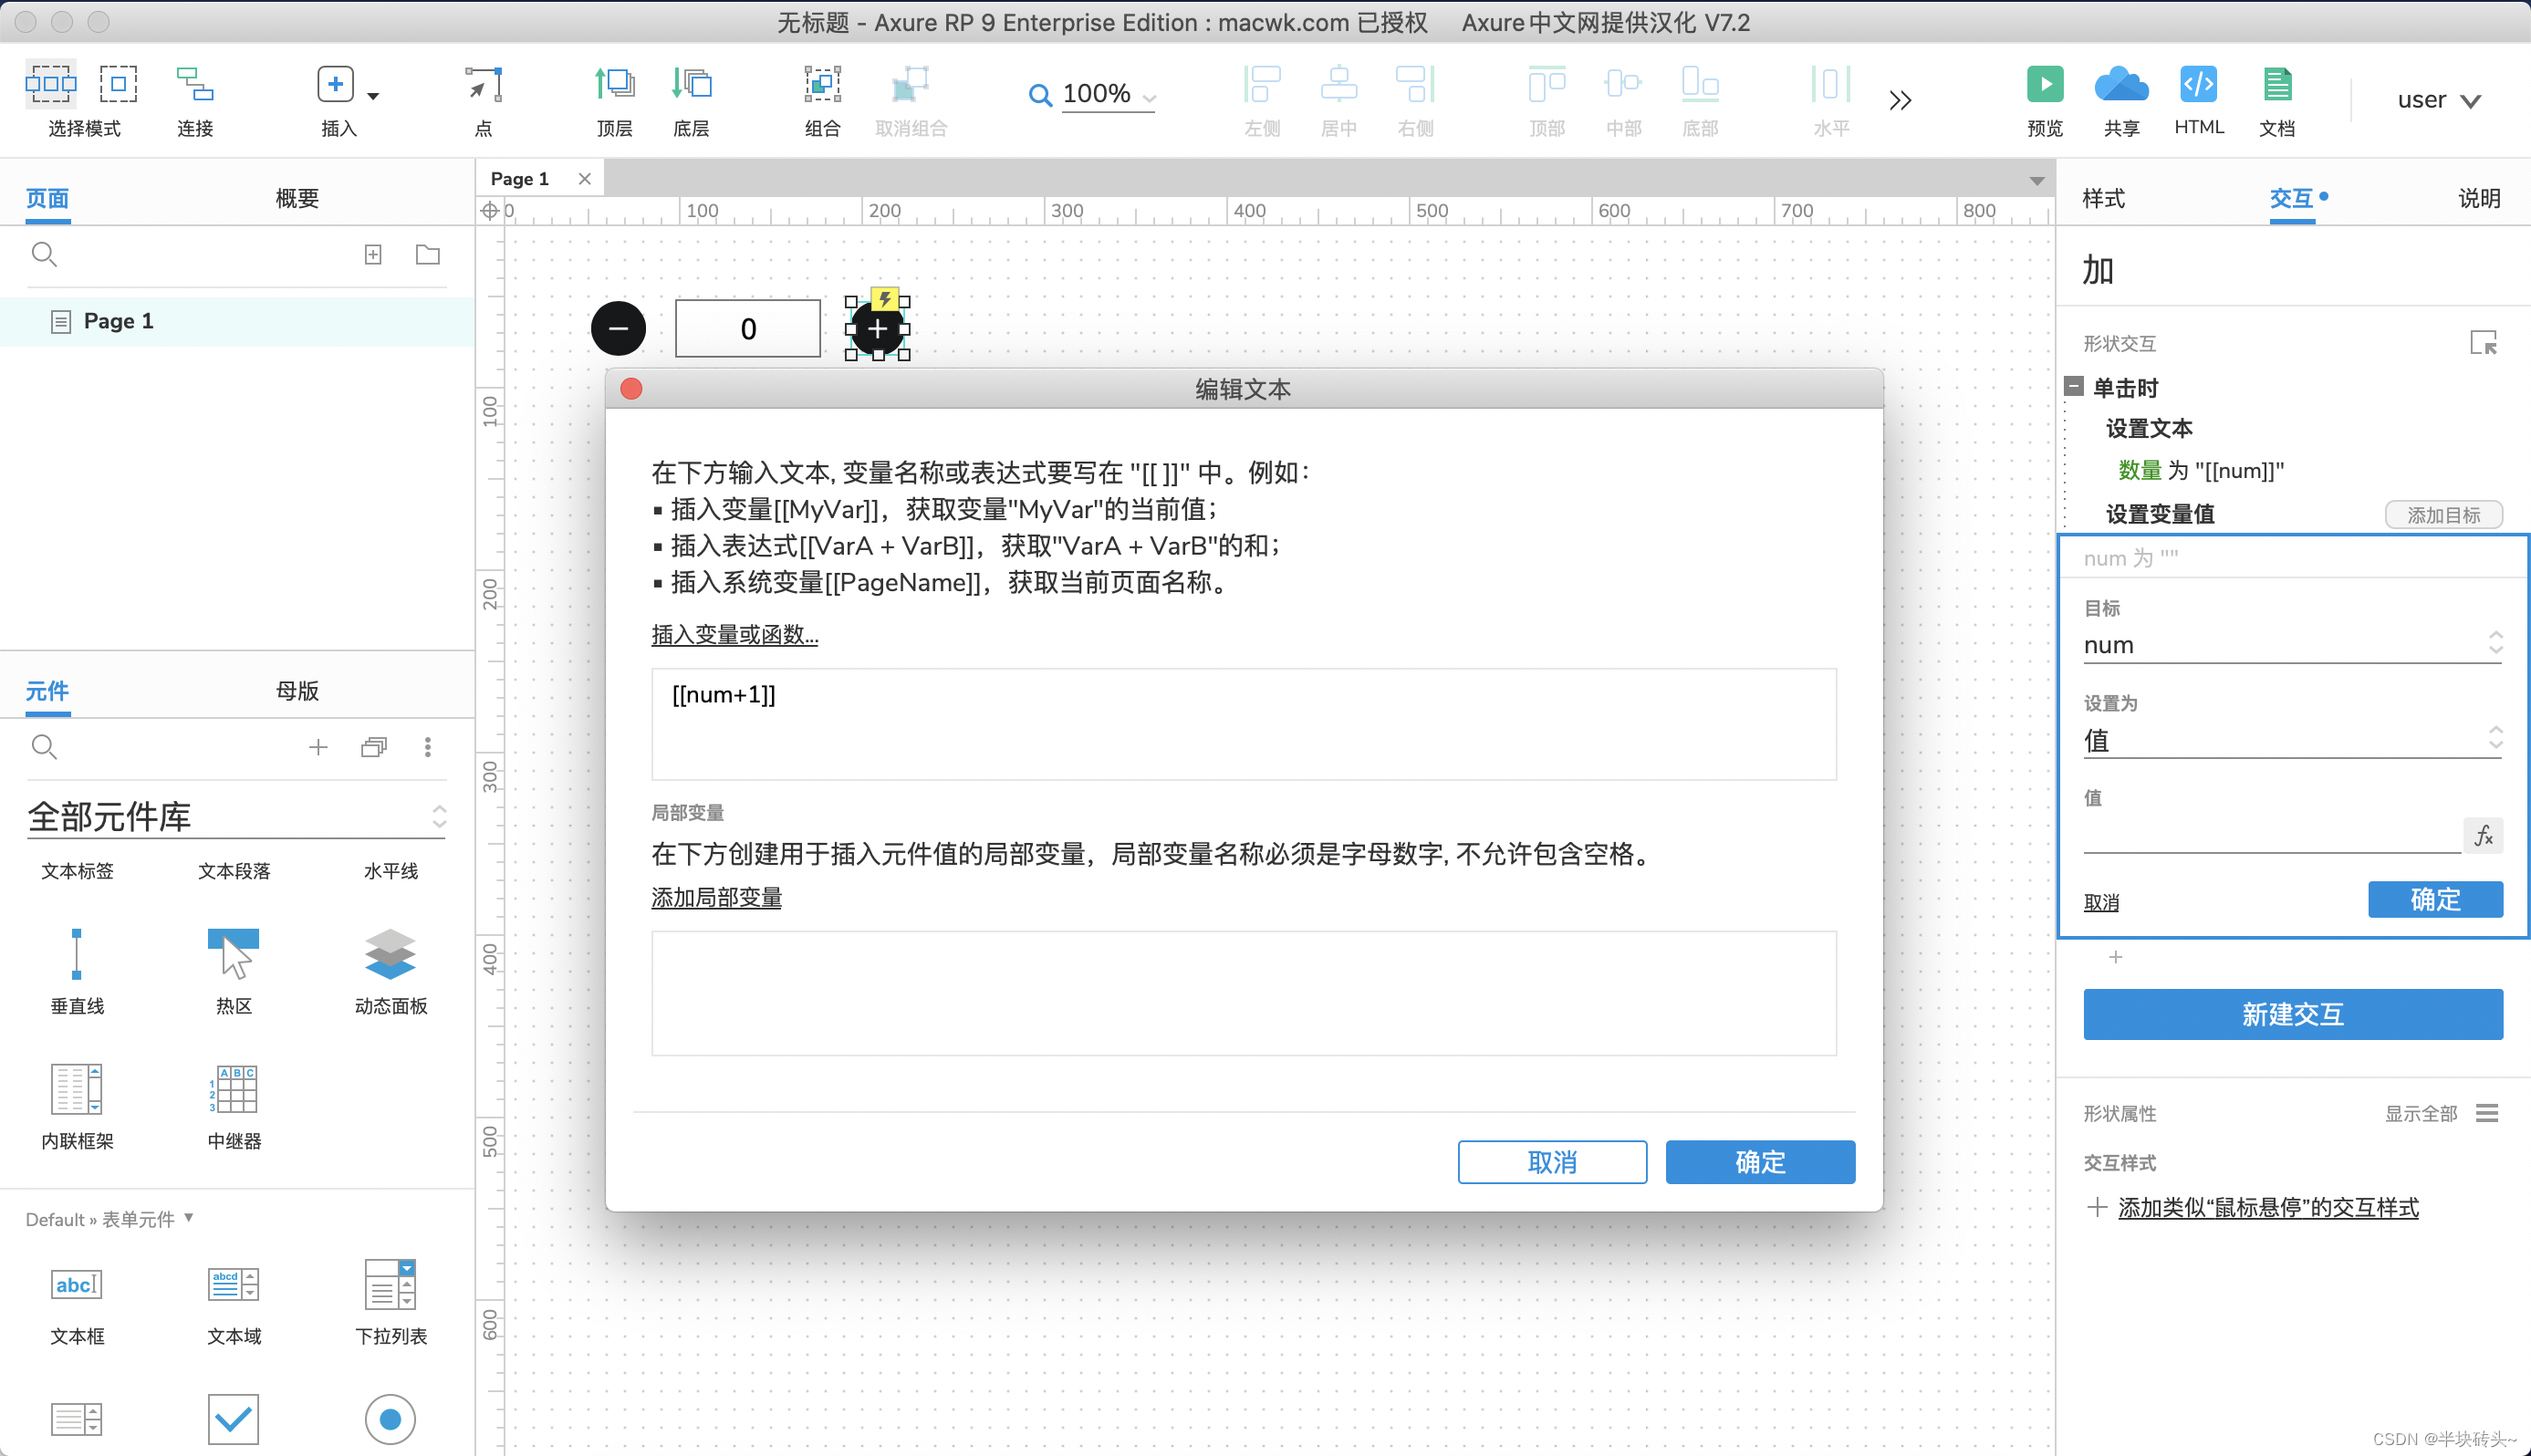Click 确定 button in edit text dialog

1759,1162
